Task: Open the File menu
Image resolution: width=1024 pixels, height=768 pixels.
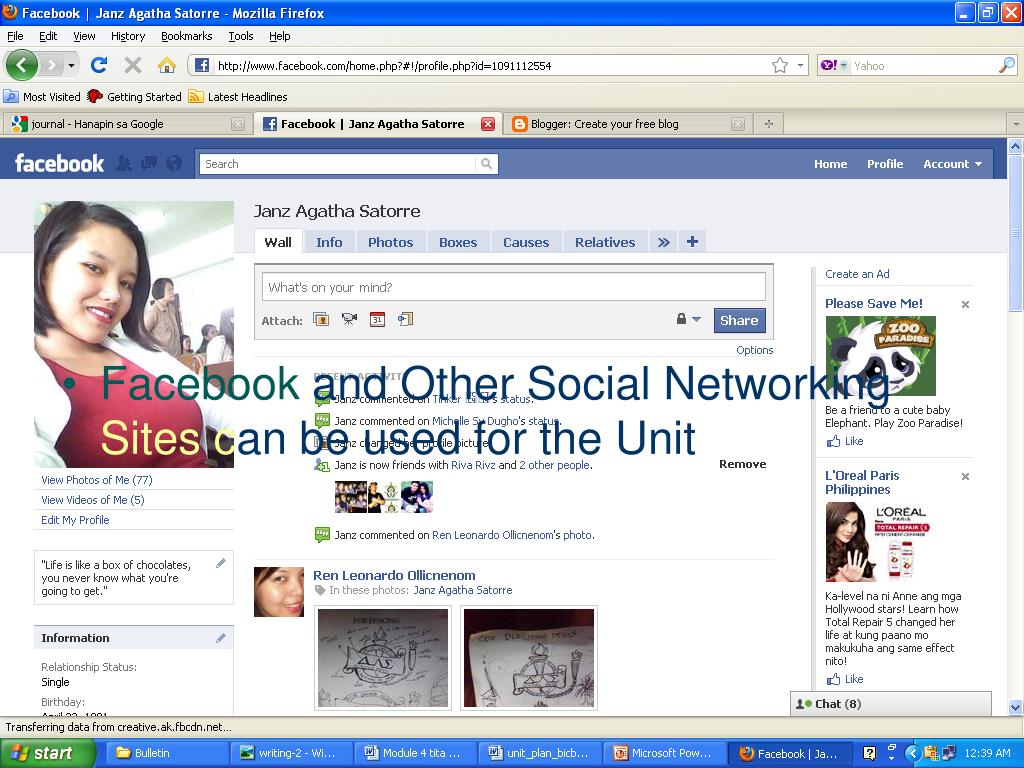Action: 15,36
